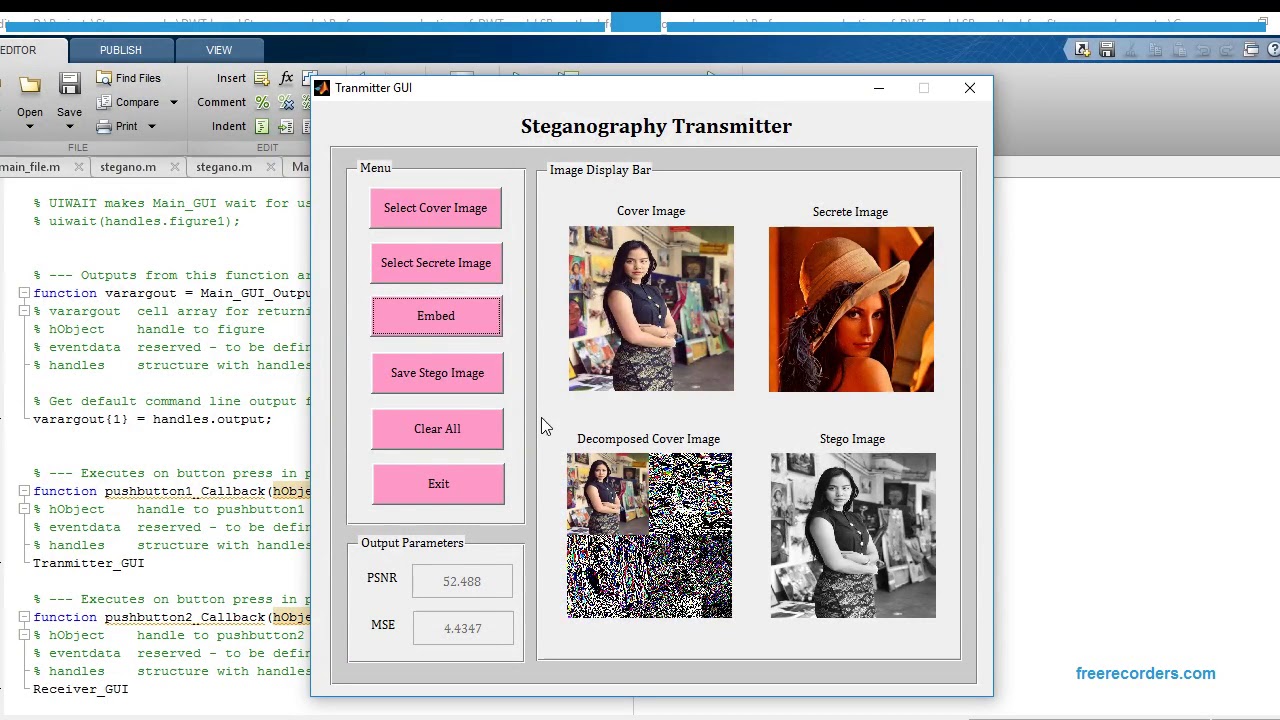The width and height of the screenshot is (1280, 720).
Task: Click the MSE value field 4.4347
Action: (463, 628)
